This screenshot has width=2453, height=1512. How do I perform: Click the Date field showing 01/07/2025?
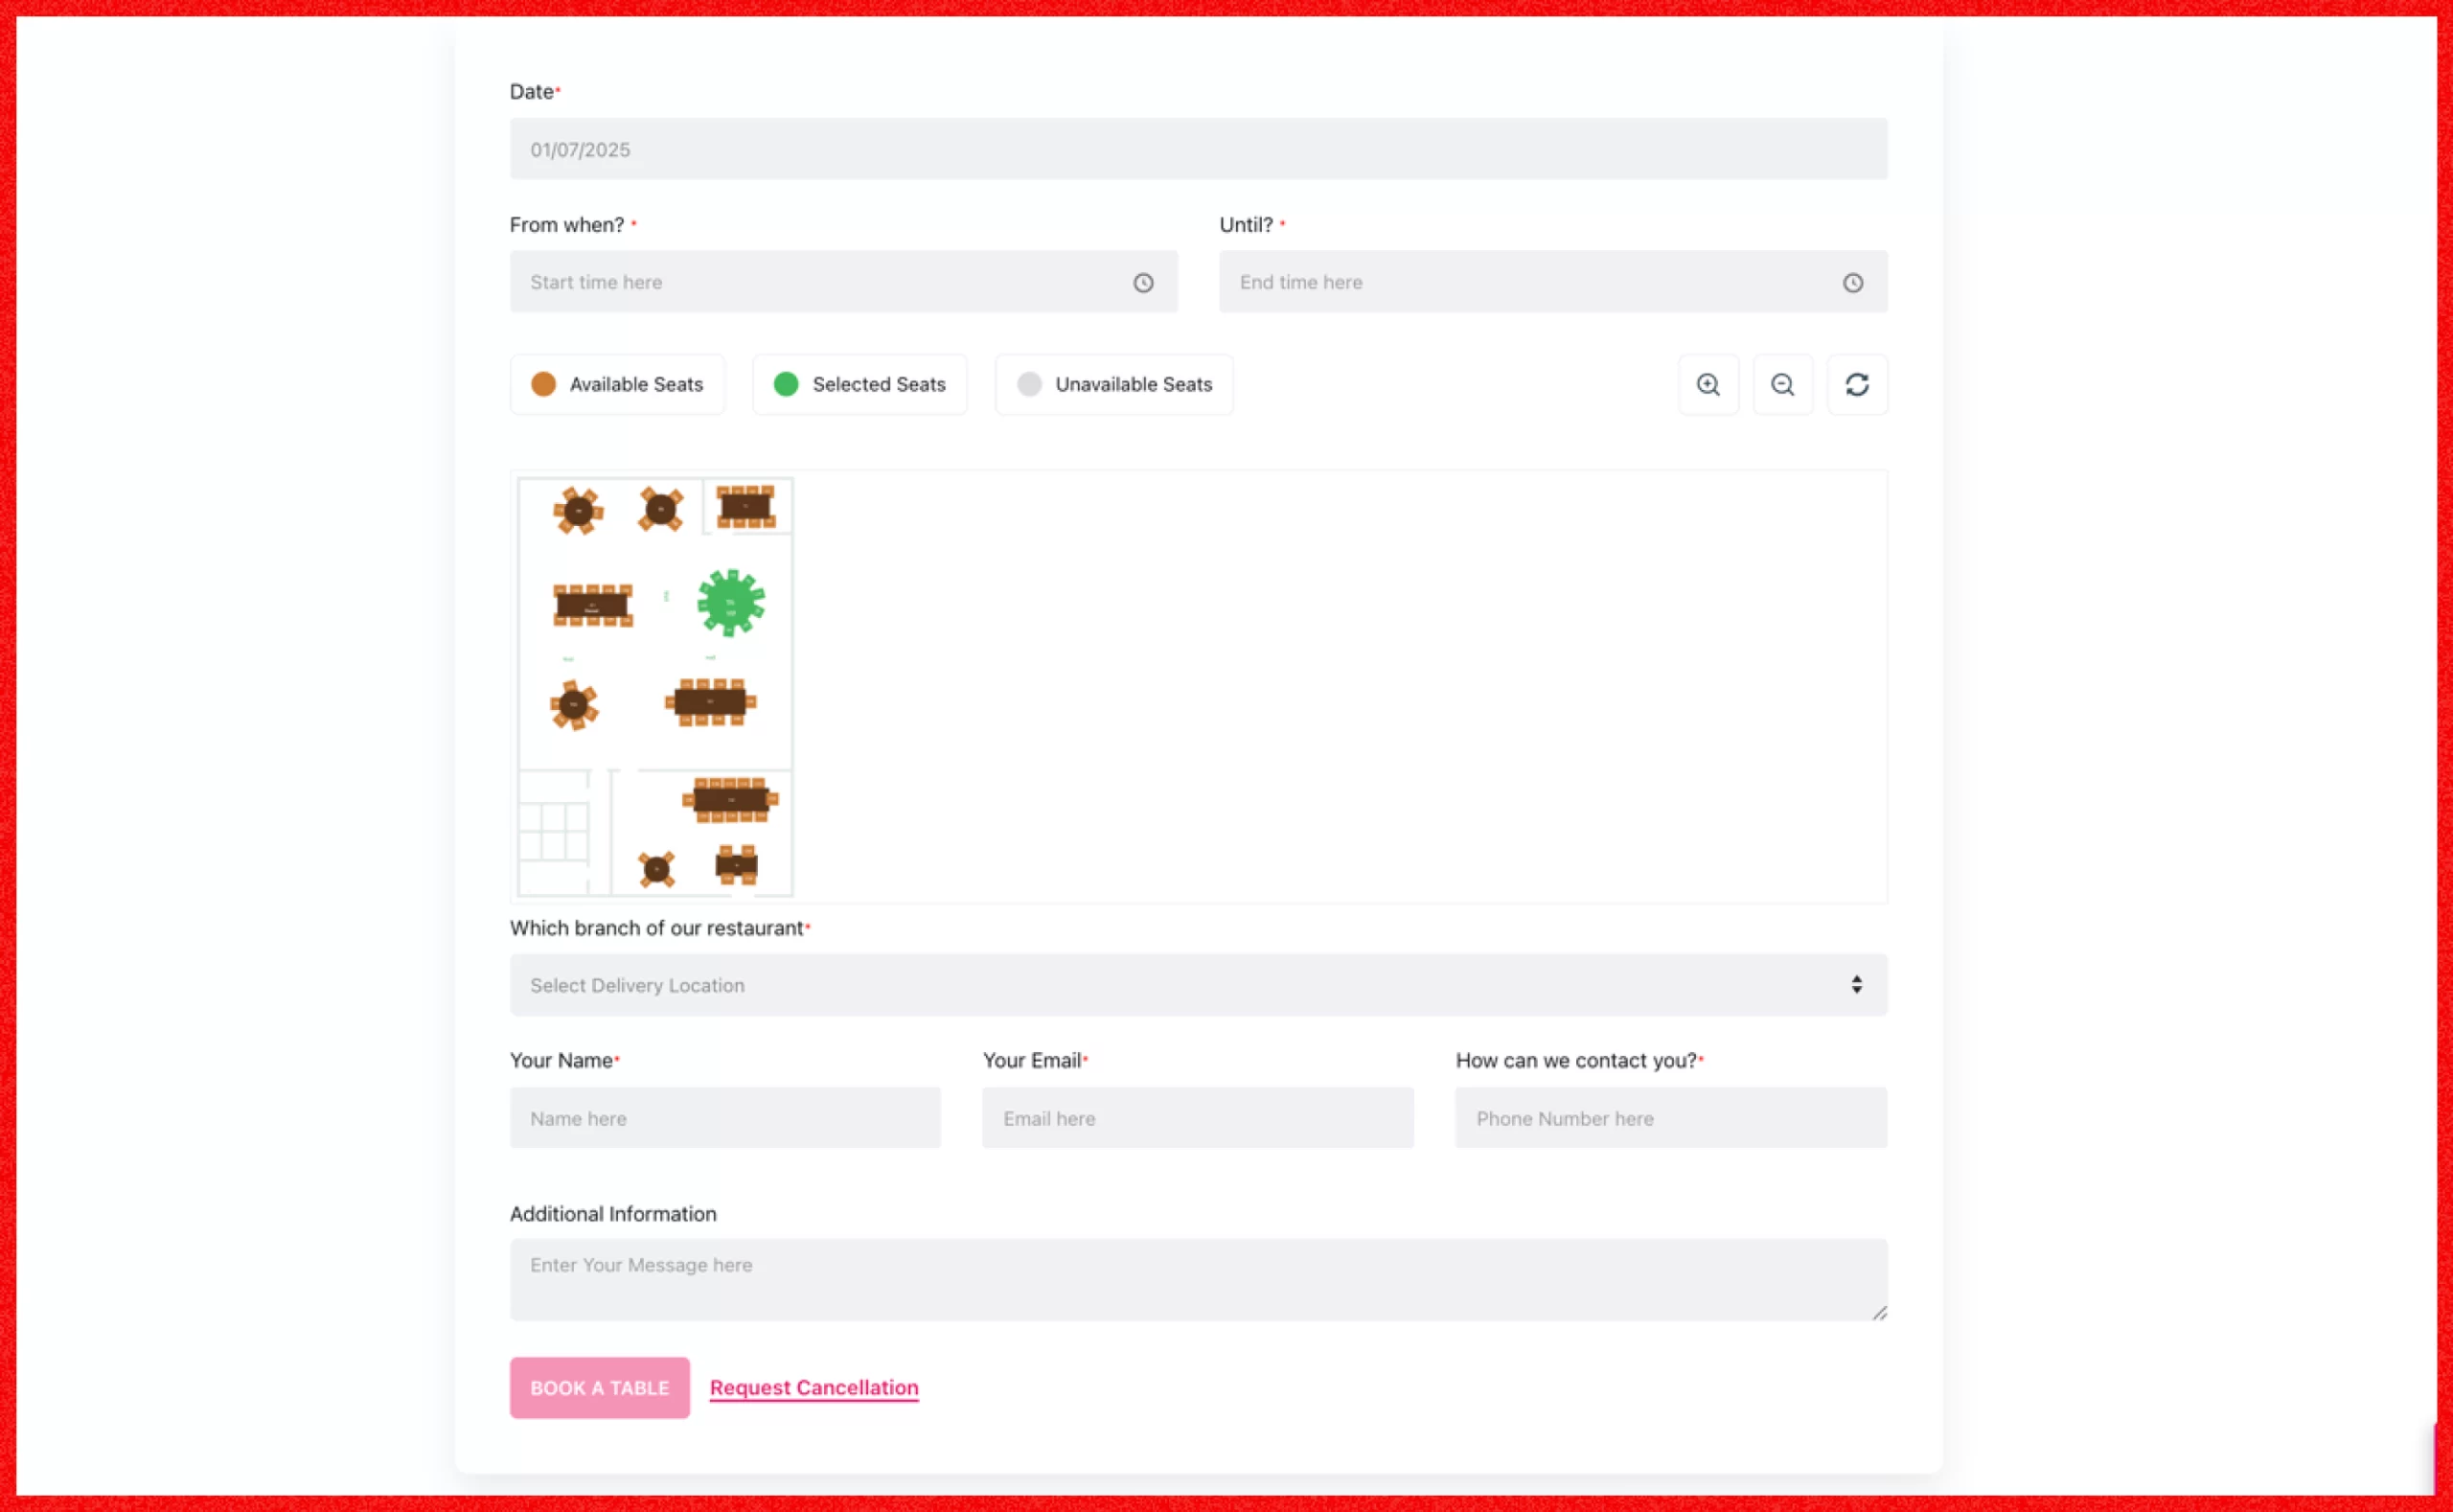pyautogui.click(x=1198, y=149)
